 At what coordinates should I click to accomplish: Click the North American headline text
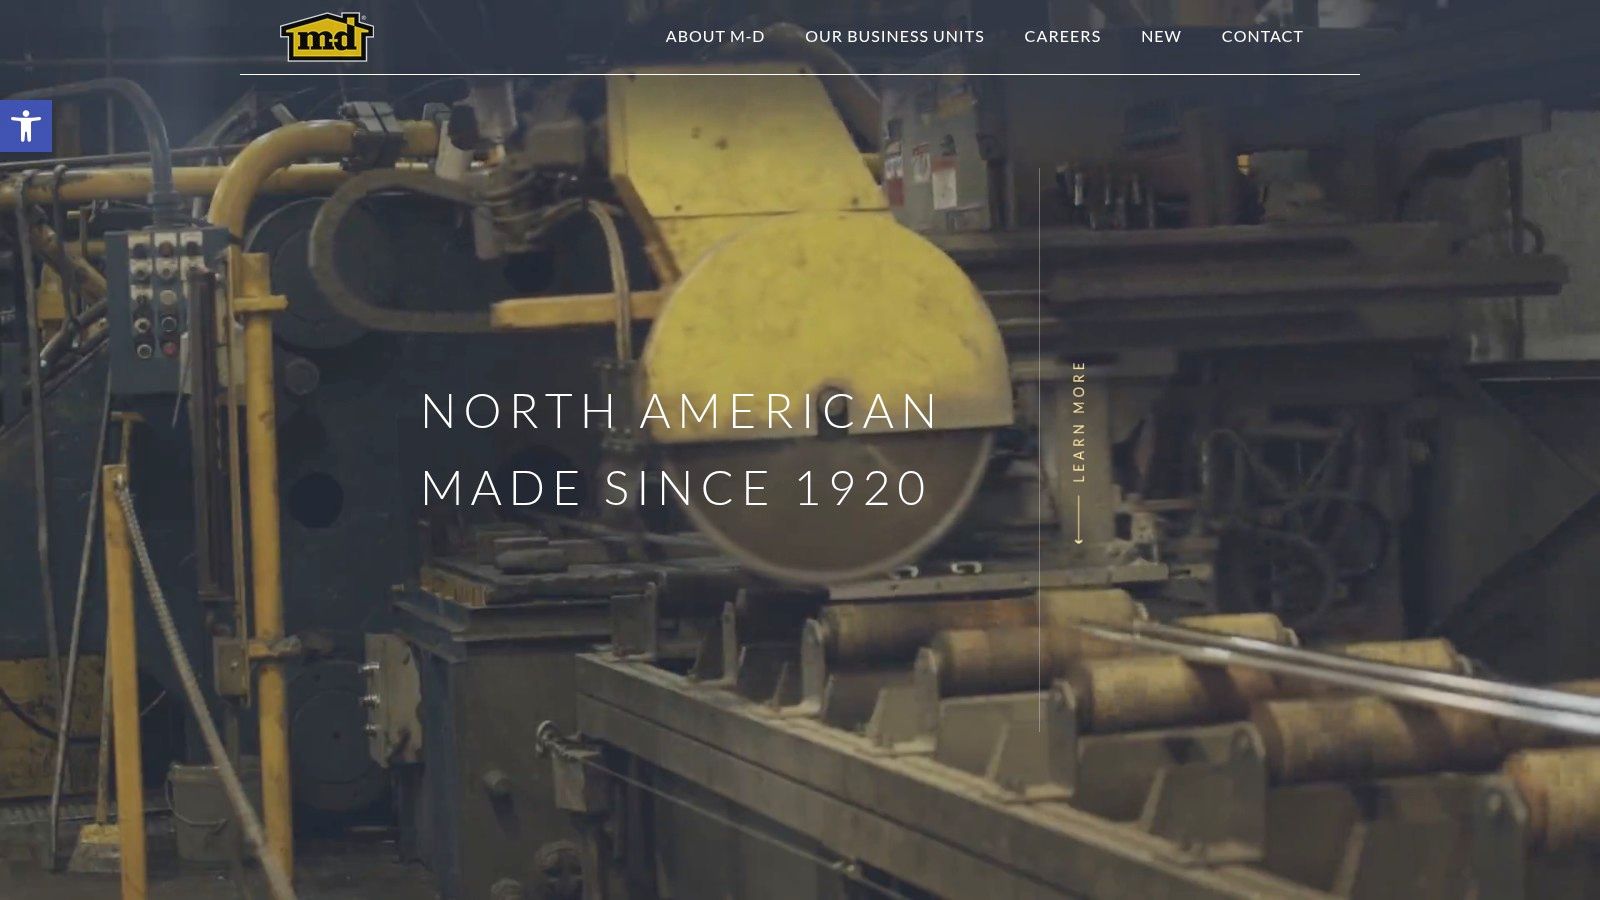coord(680,411)
